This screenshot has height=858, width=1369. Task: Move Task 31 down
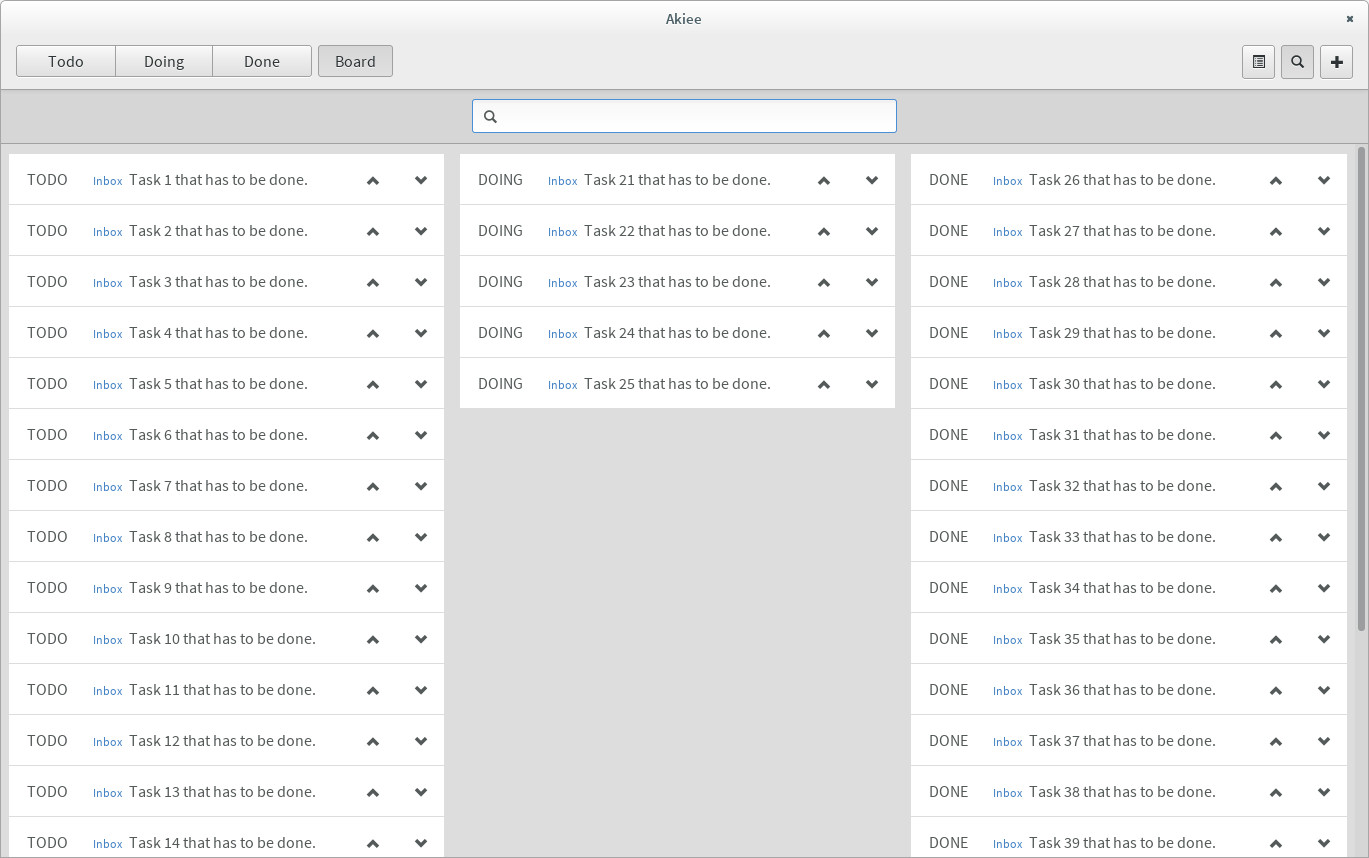(x=1324, y=436)
